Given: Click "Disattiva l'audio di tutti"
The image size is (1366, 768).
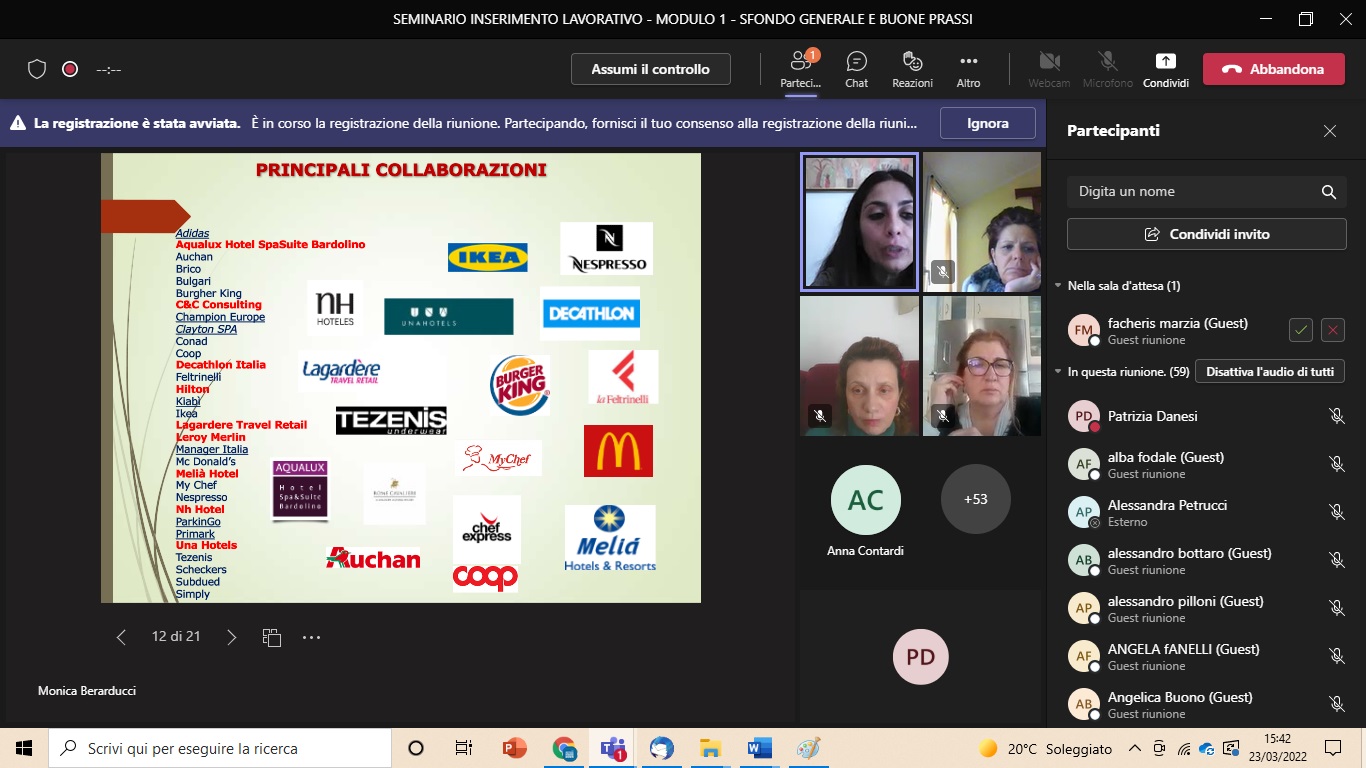Looking at the screenshot, I should point(1270,372).
